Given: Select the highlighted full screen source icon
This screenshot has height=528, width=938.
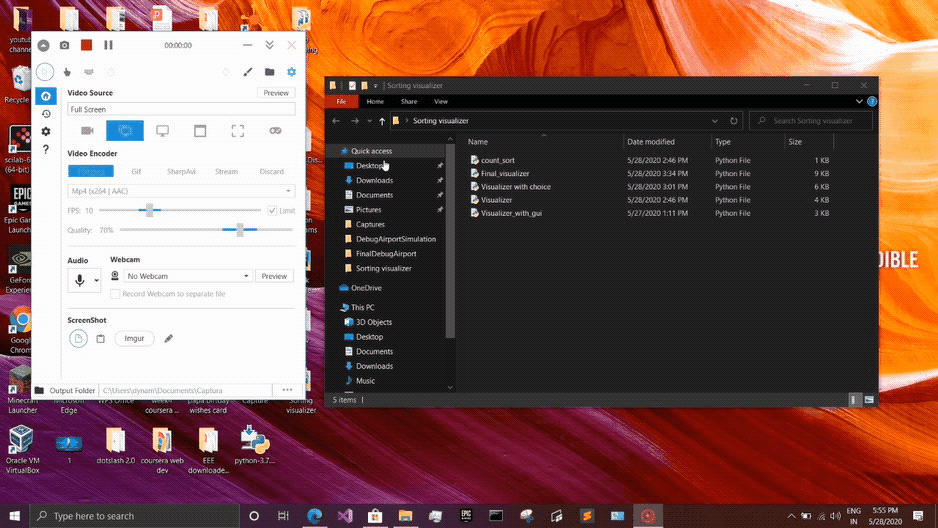Looking at the screenshot, I should [125, 130].
